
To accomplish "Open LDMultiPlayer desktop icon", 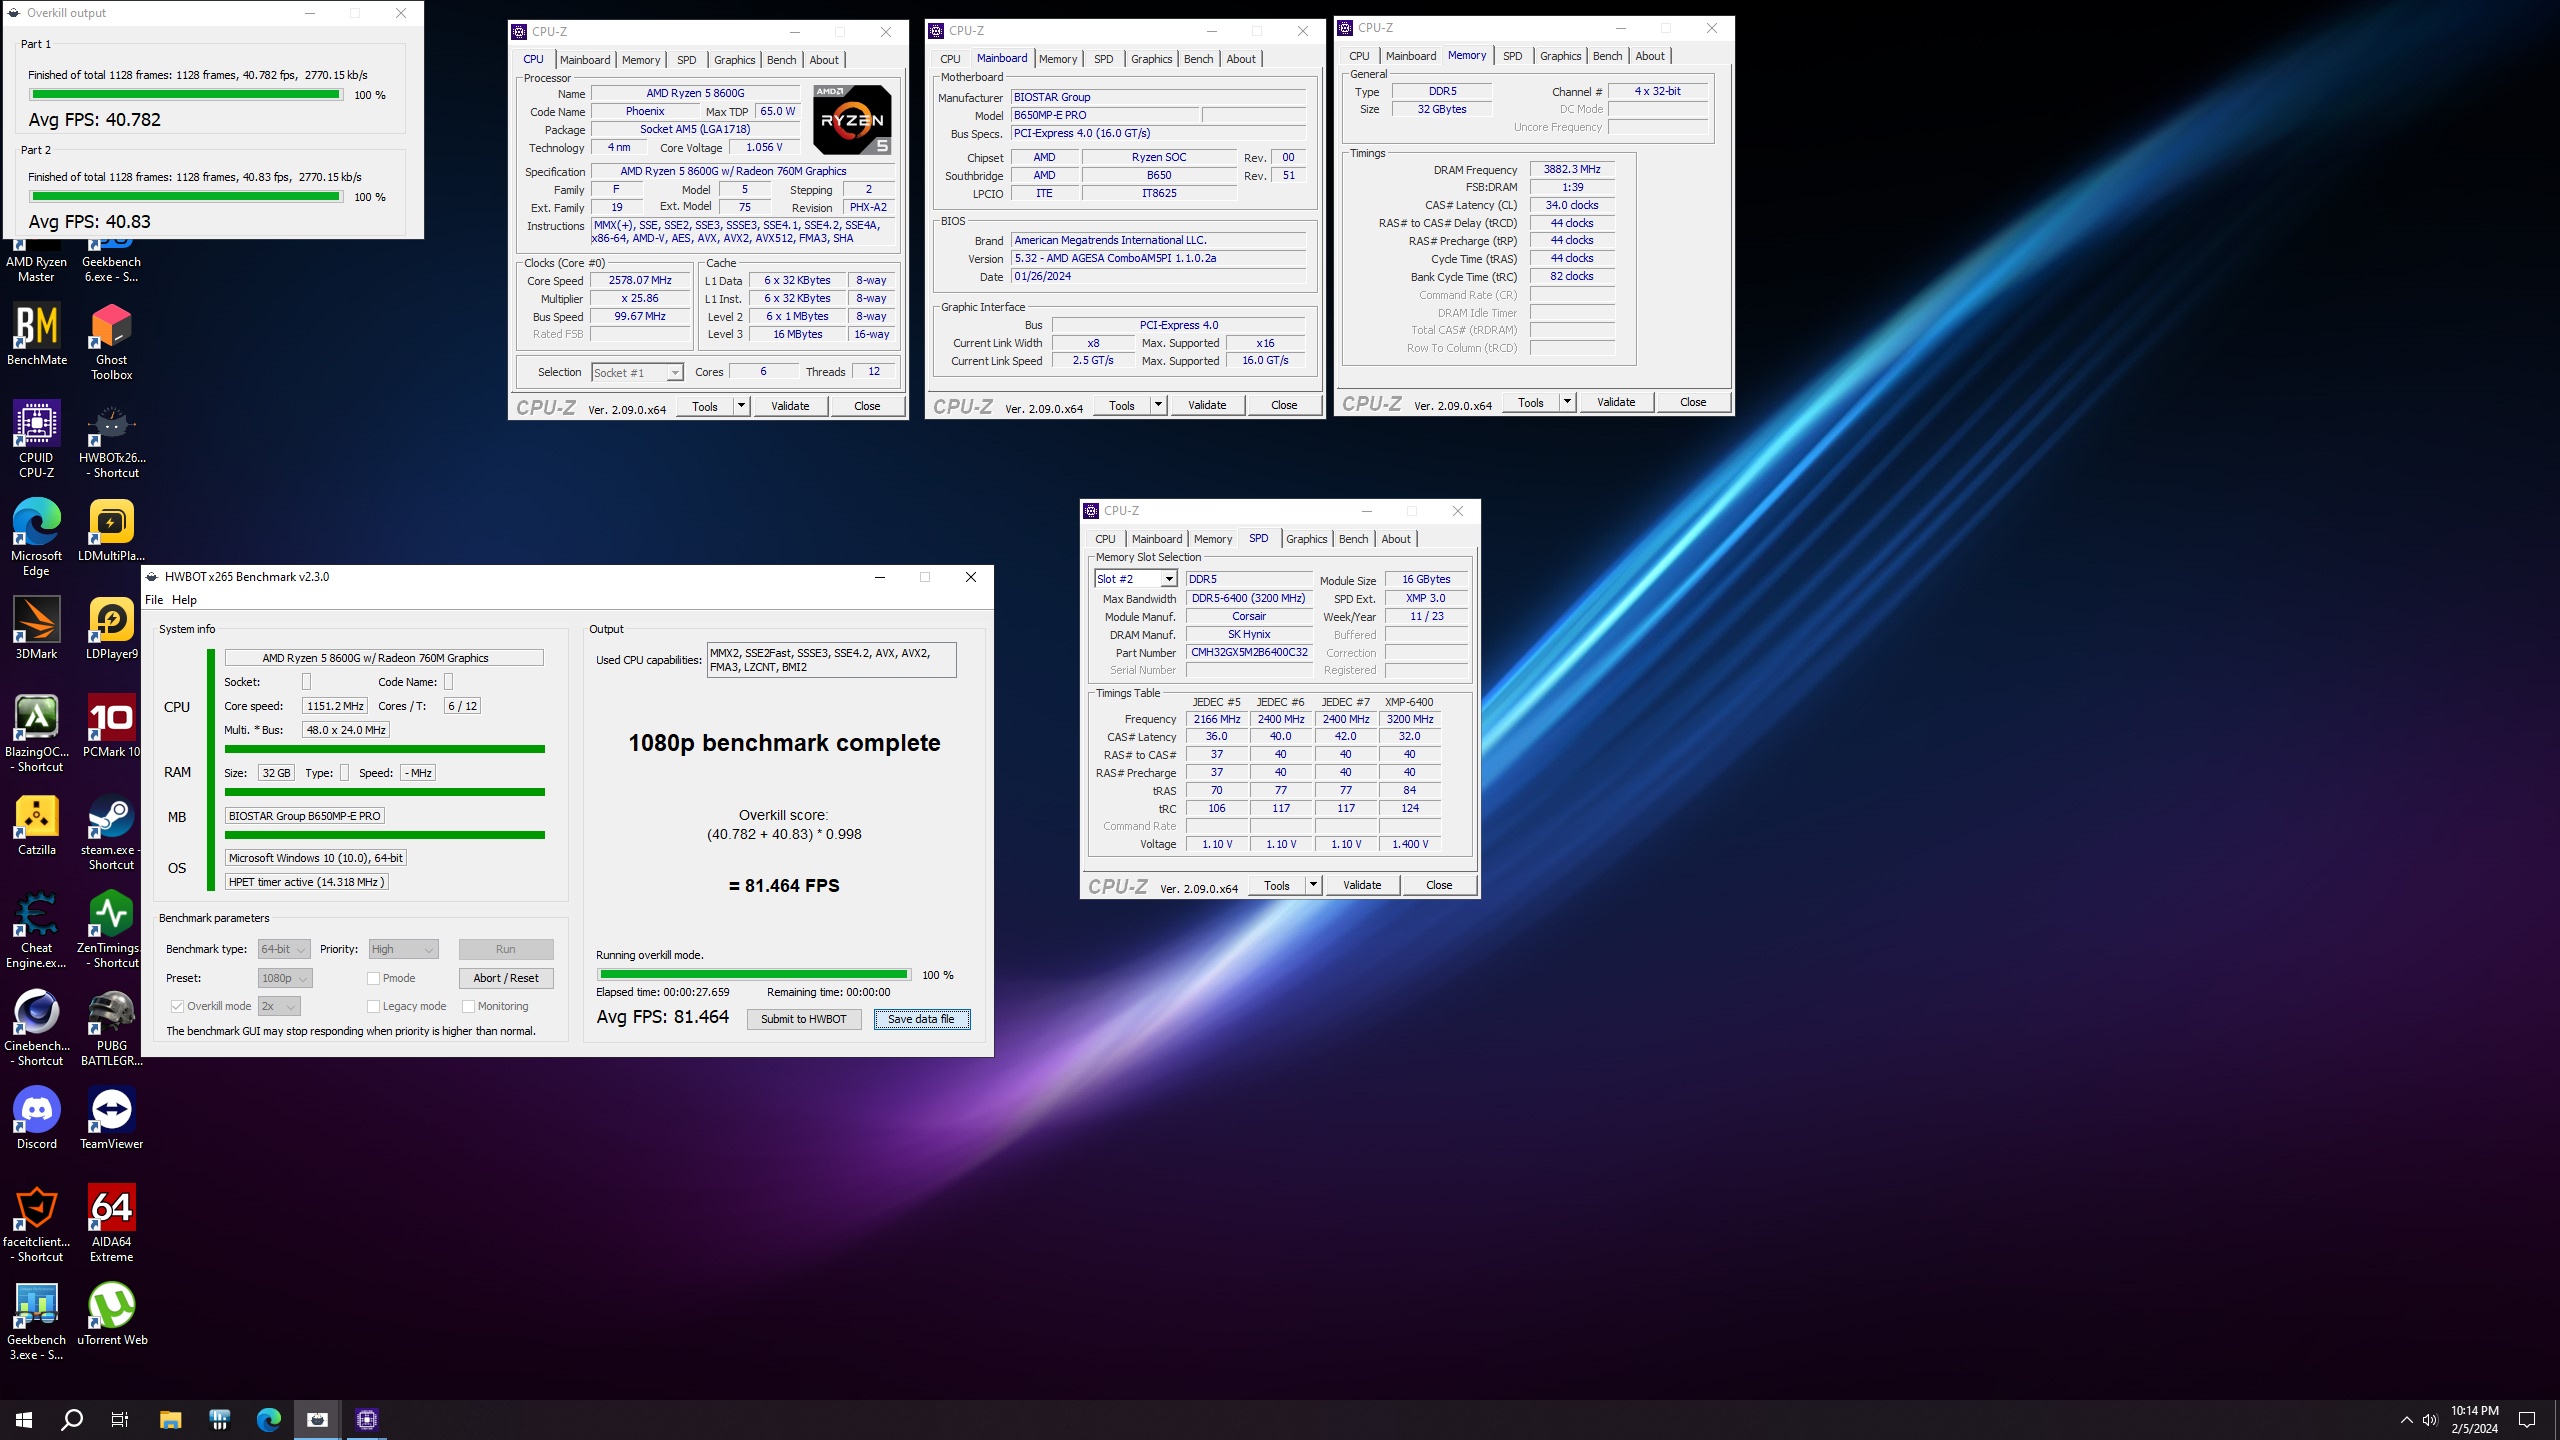I will 111,531.
